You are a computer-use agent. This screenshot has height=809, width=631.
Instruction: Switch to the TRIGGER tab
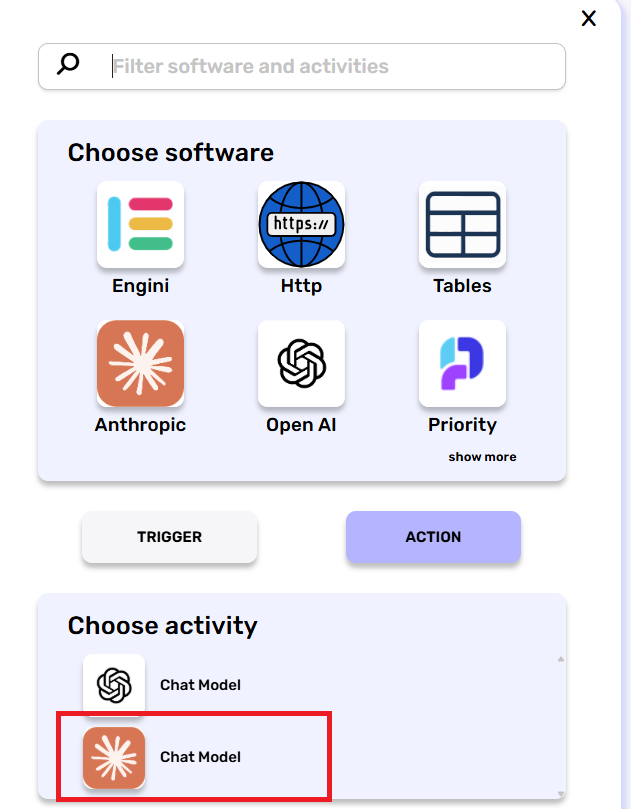point(169,537)
